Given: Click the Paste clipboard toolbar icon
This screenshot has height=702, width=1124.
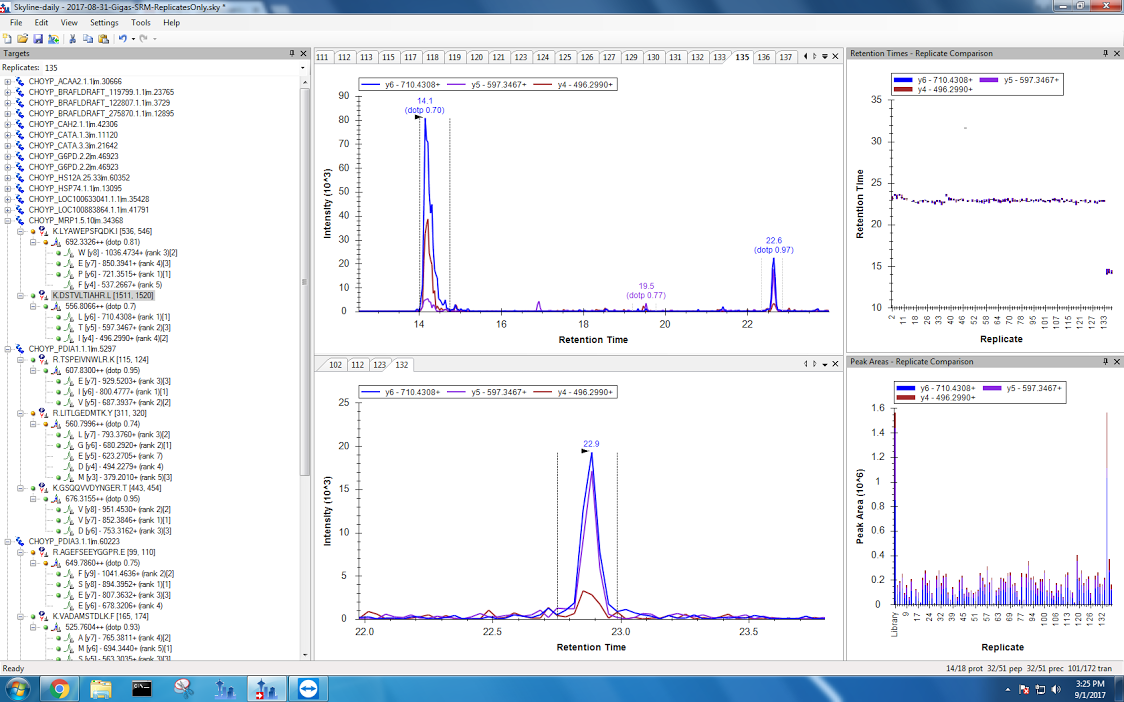Looking at the screenshot, I should [103, 39].
